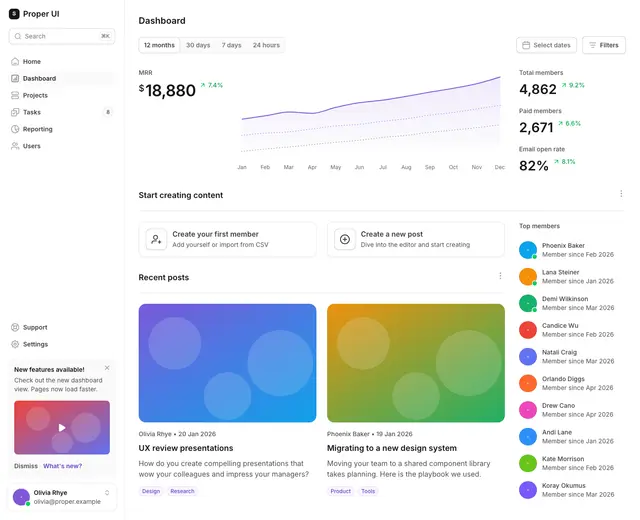The width and height of the screenshot is (640, 520).
Task: Click Andi Lane's blue avatar
Action: (528, 436)
